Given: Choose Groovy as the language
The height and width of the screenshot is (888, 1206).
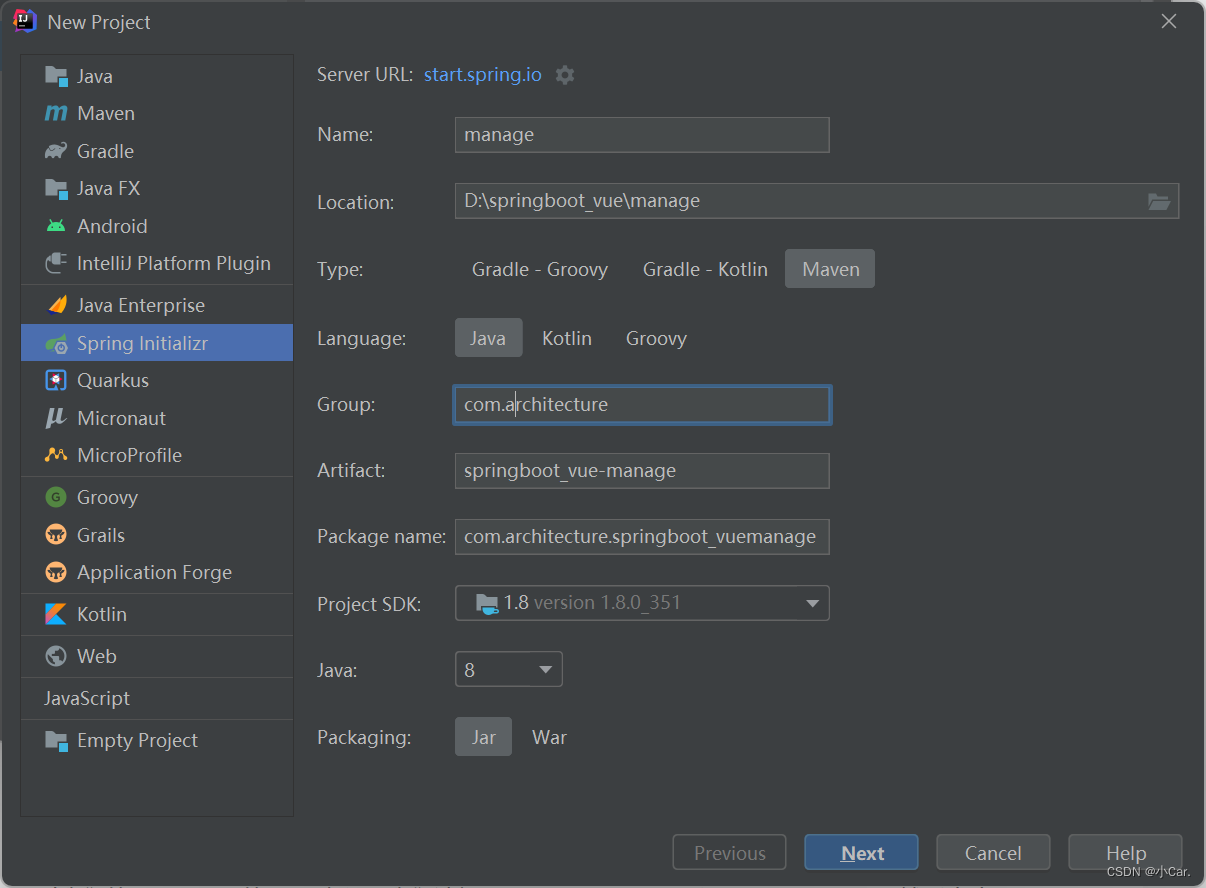Looking at the screenshot, I should [x=656, y=338].
